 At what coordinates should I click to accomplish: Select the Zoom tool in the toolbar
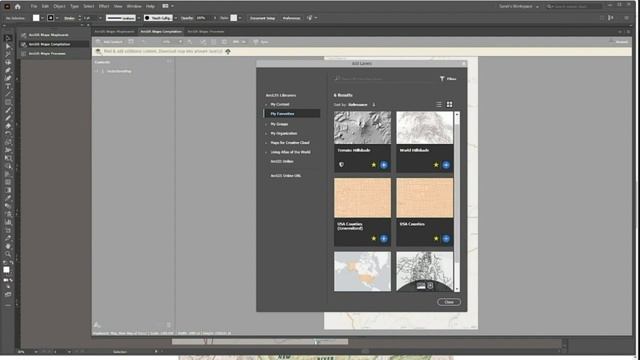point(8,254)
